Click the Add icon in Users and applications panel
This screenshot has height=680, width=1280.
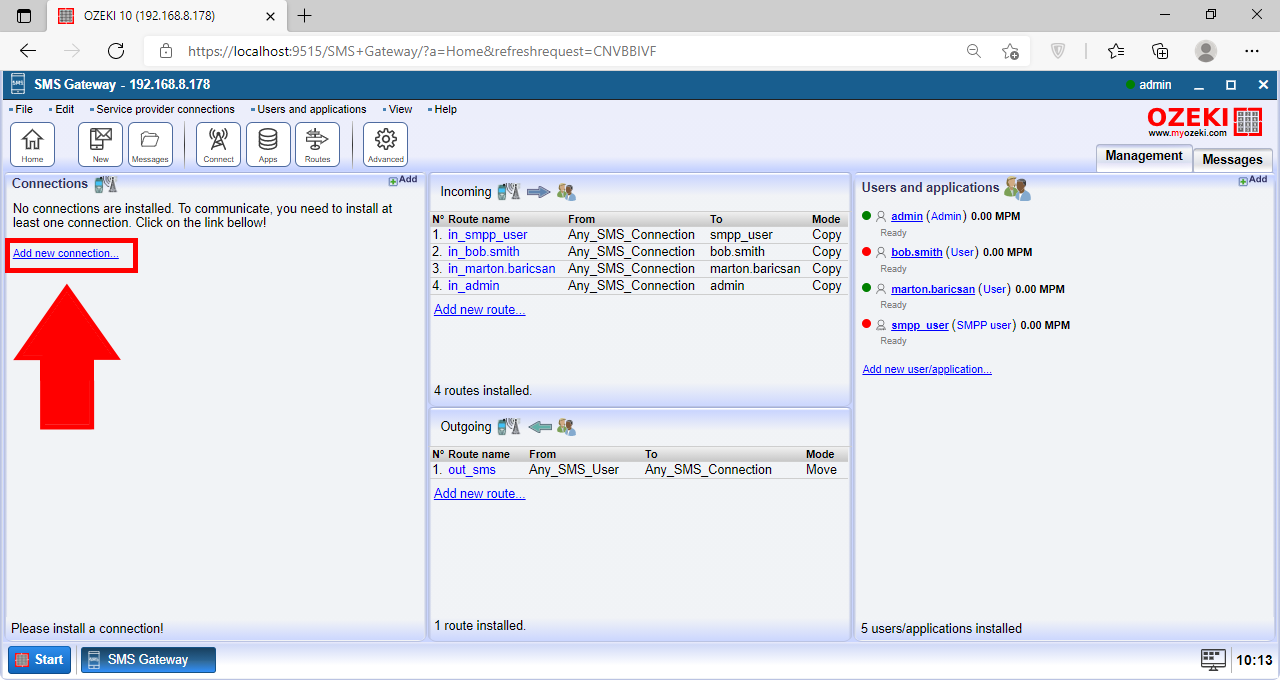[1253, 180]
